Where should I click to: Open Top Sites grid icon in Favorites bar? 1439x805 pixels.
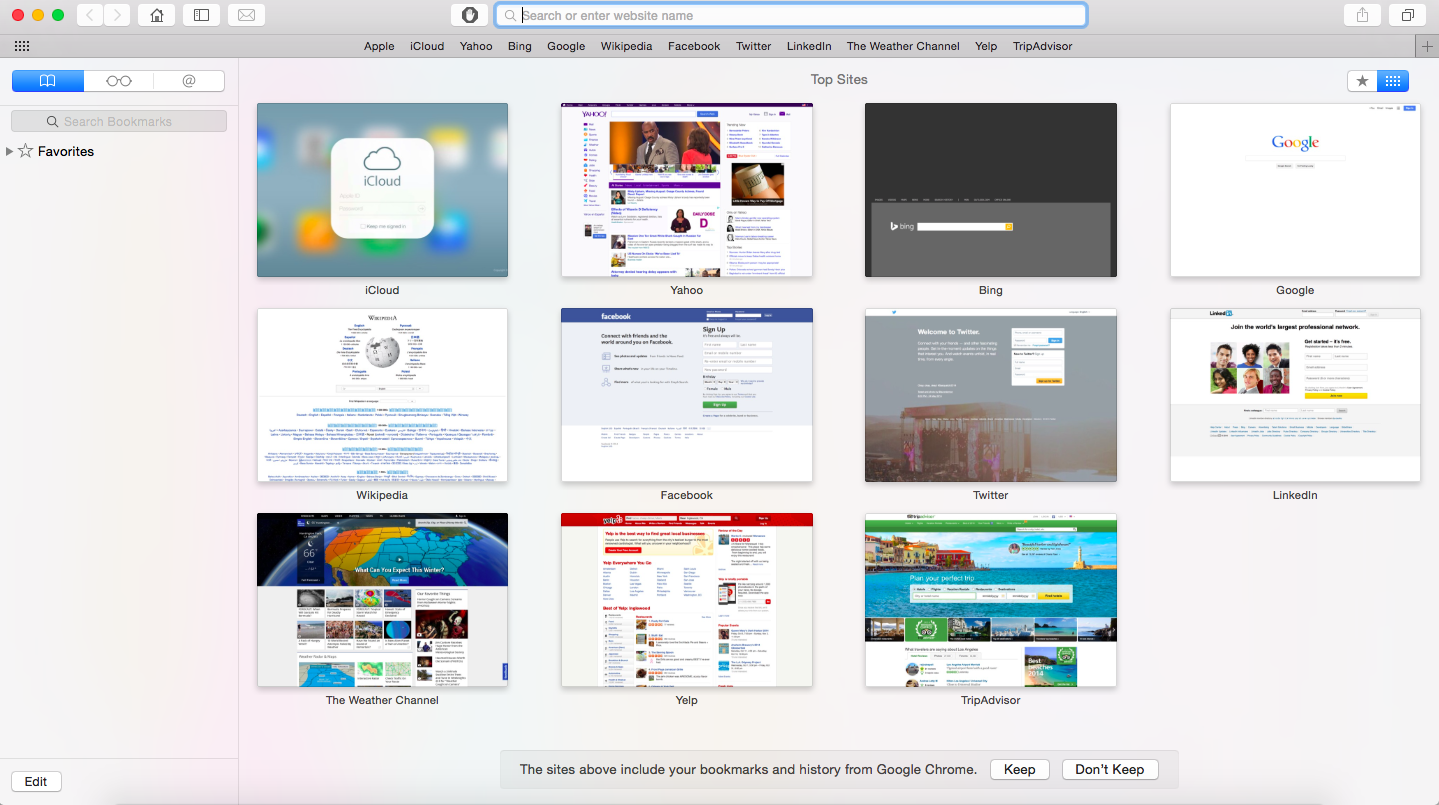click(22, 46)
